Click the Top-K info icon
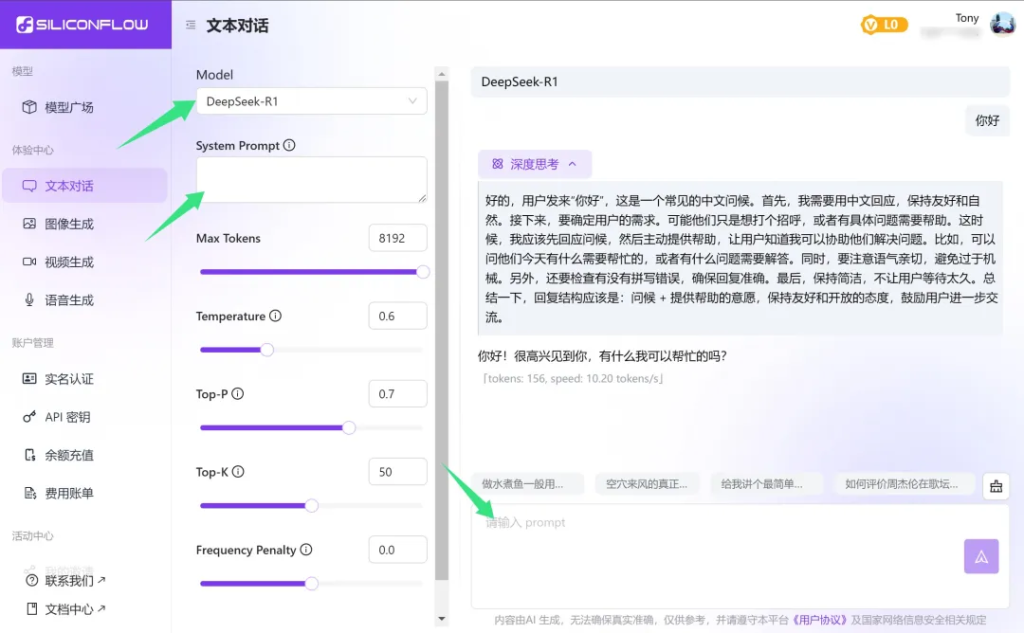 (x=238, y=471)
